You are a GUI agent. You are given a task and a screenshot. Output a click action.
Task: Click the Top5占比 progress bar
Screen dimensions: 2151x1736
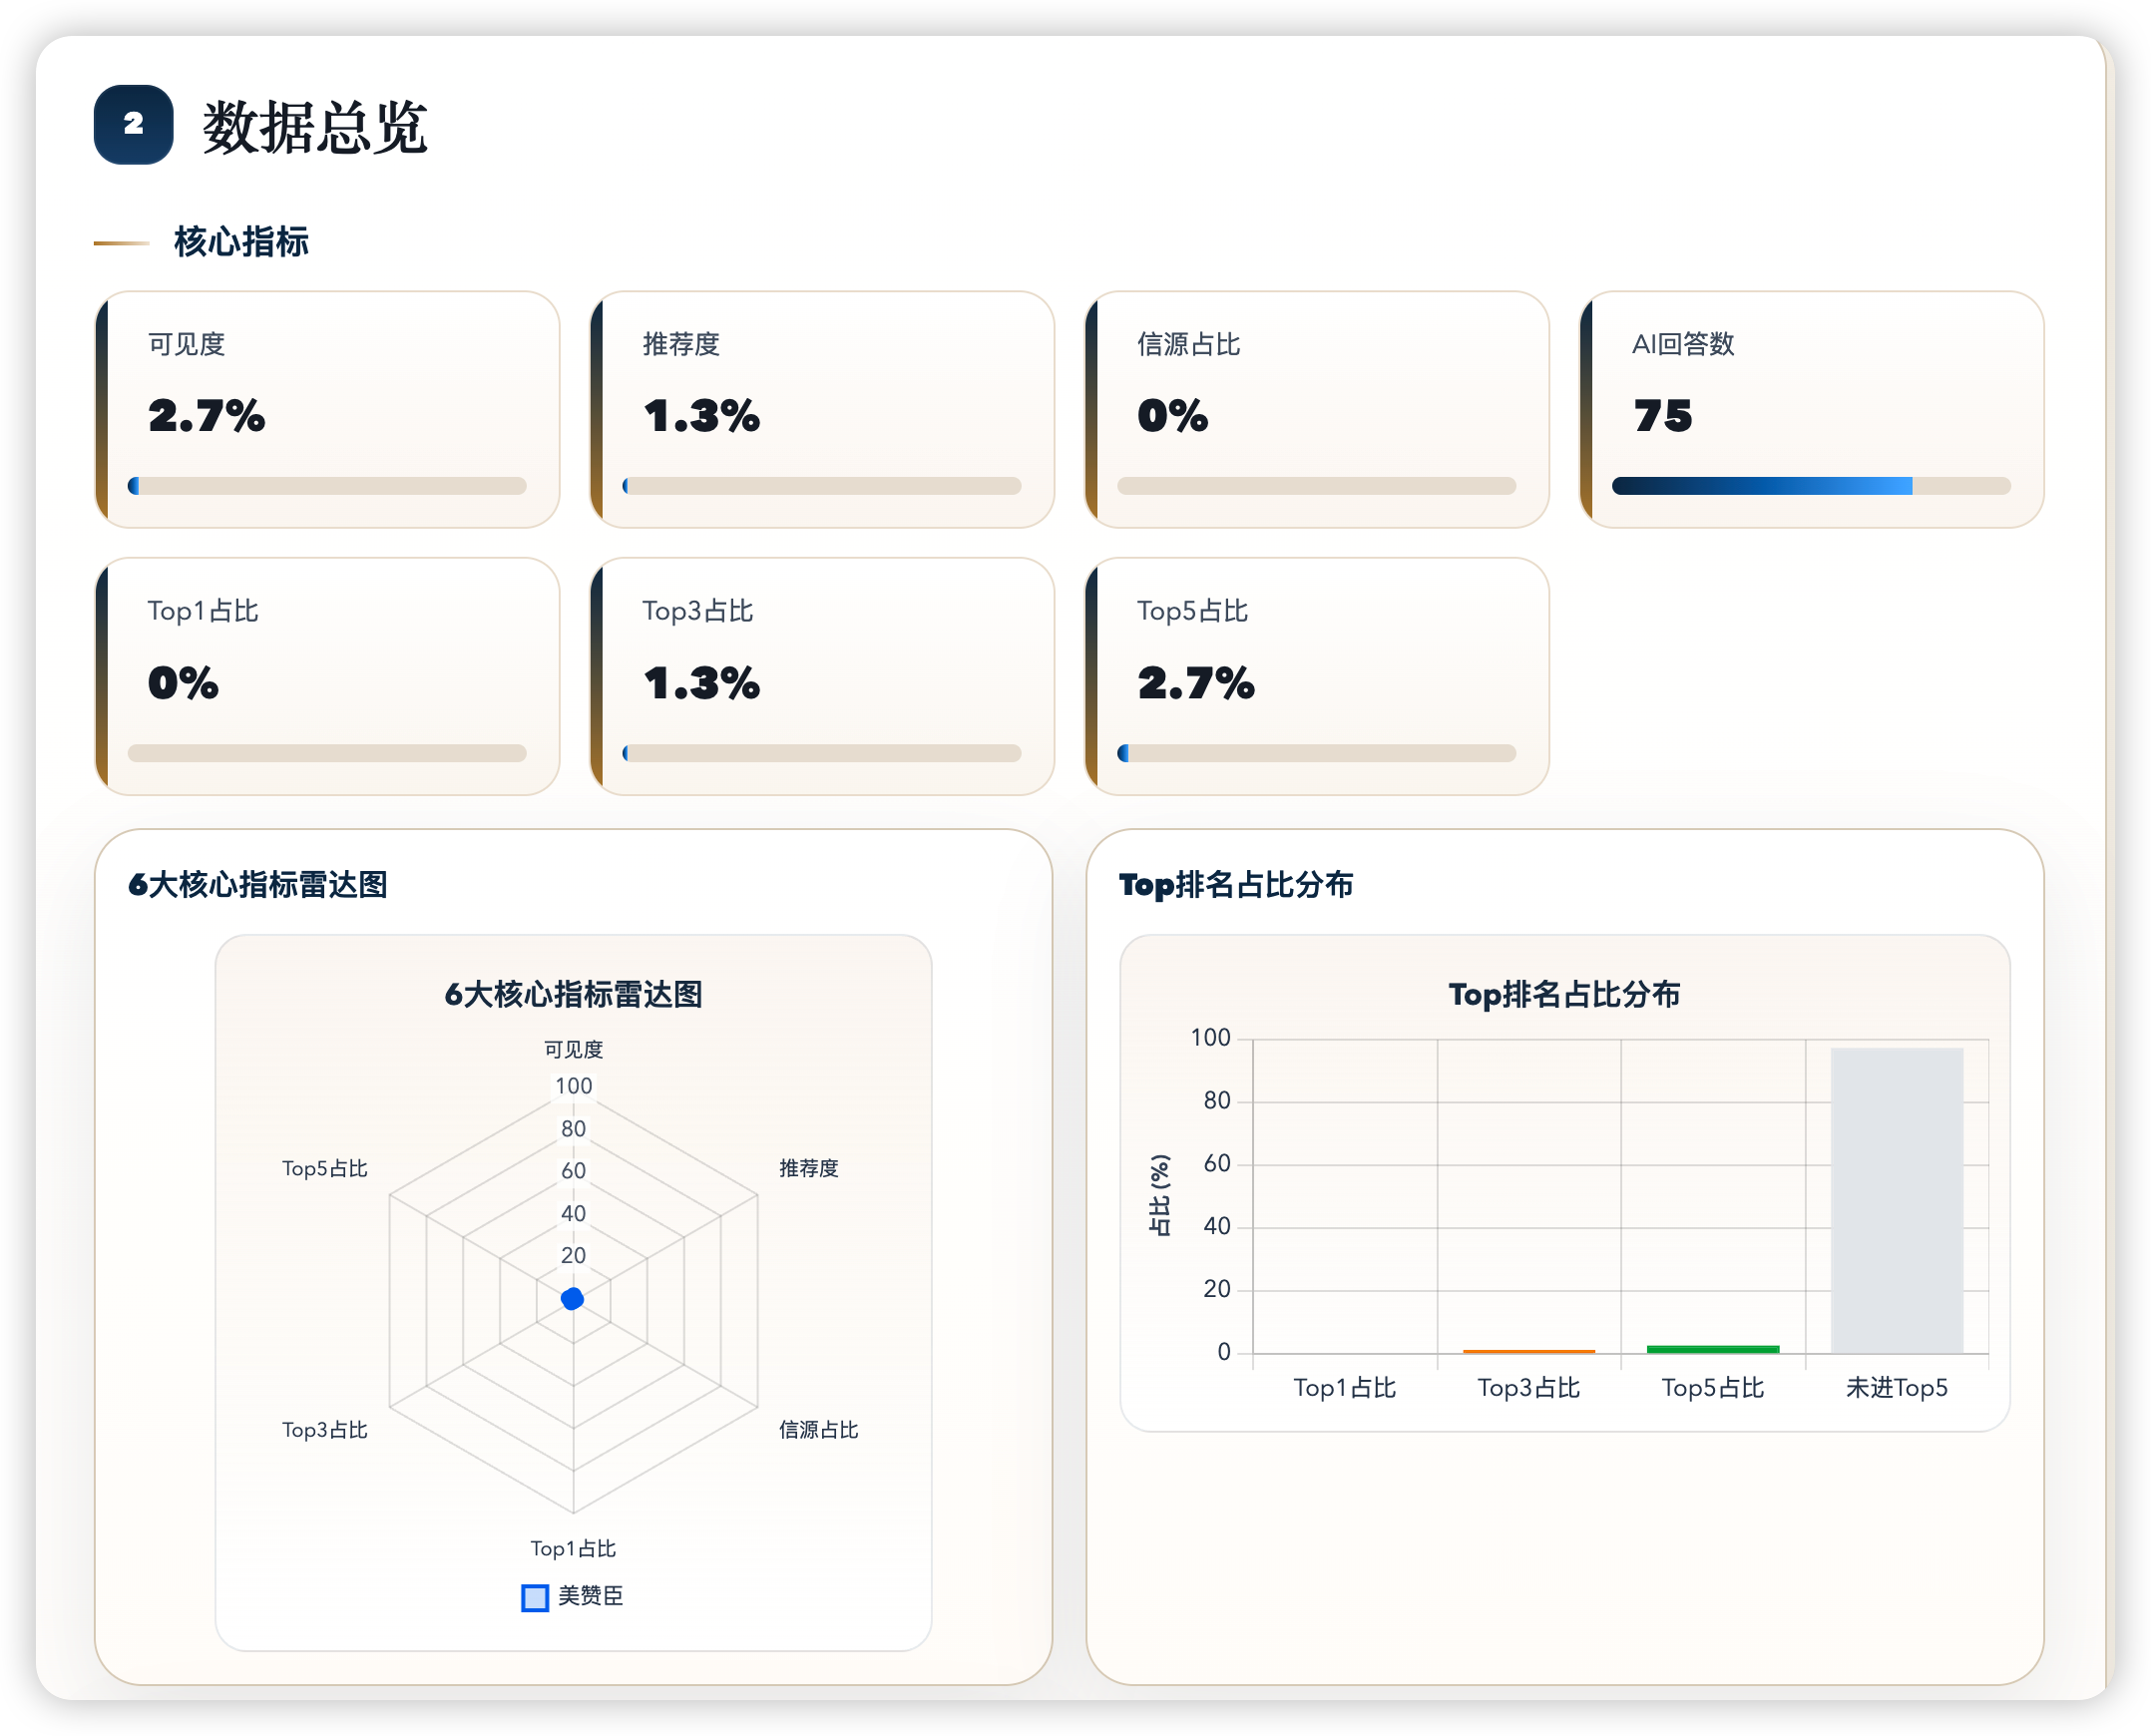point(1316,753)
